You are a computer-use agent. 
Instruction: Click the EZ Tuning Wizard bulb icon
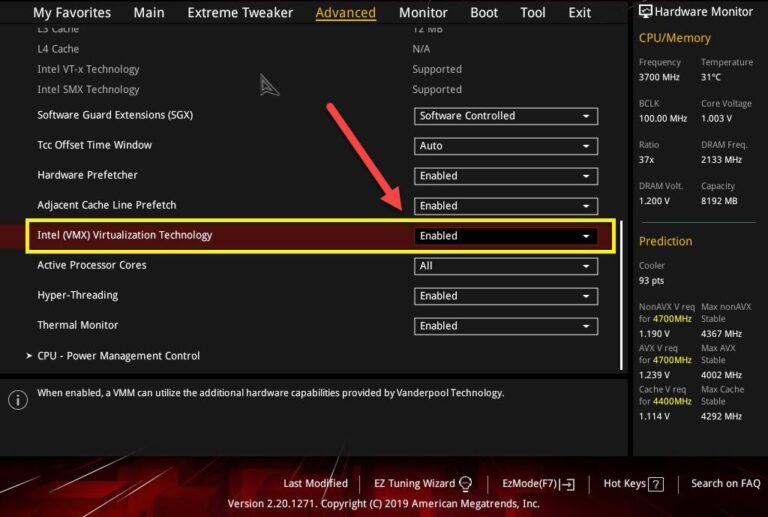466,484
